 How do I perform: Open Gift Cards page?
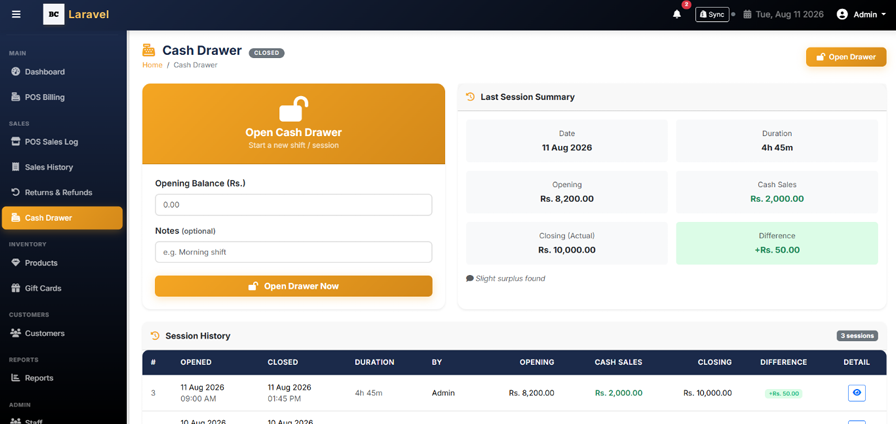click(62, 288)
